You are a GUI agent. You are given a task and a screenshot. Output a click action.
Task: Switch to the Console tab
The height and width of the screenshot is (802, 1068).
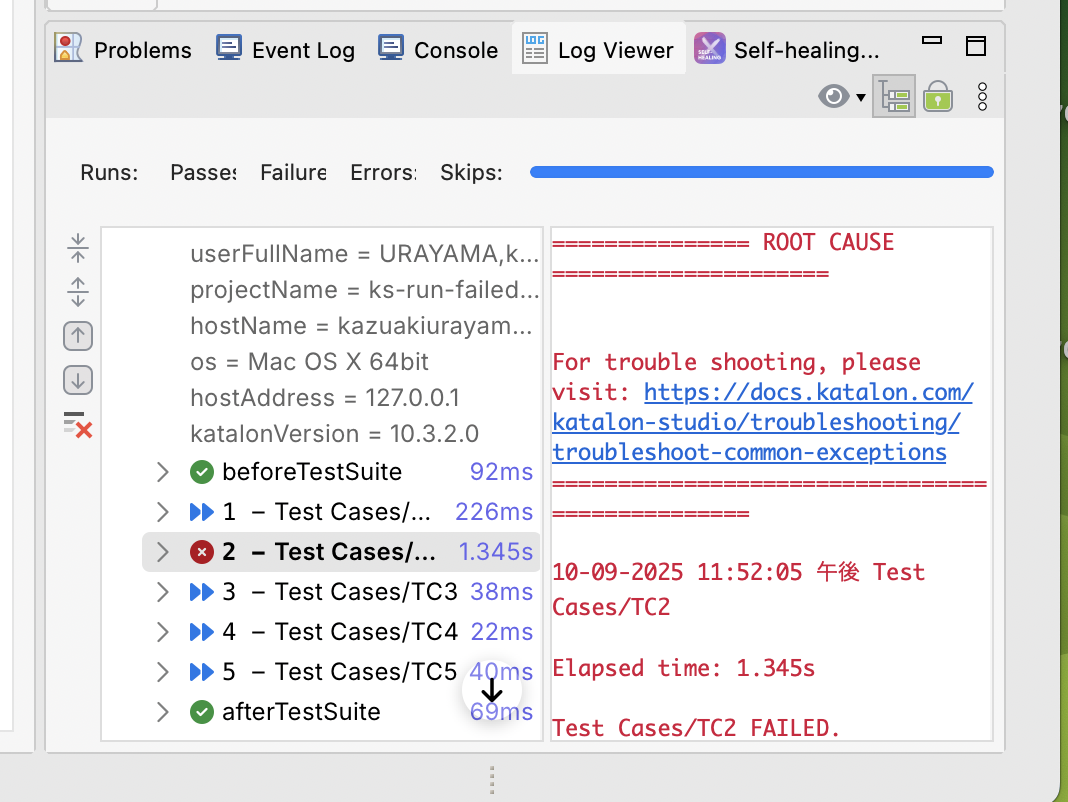438,50
